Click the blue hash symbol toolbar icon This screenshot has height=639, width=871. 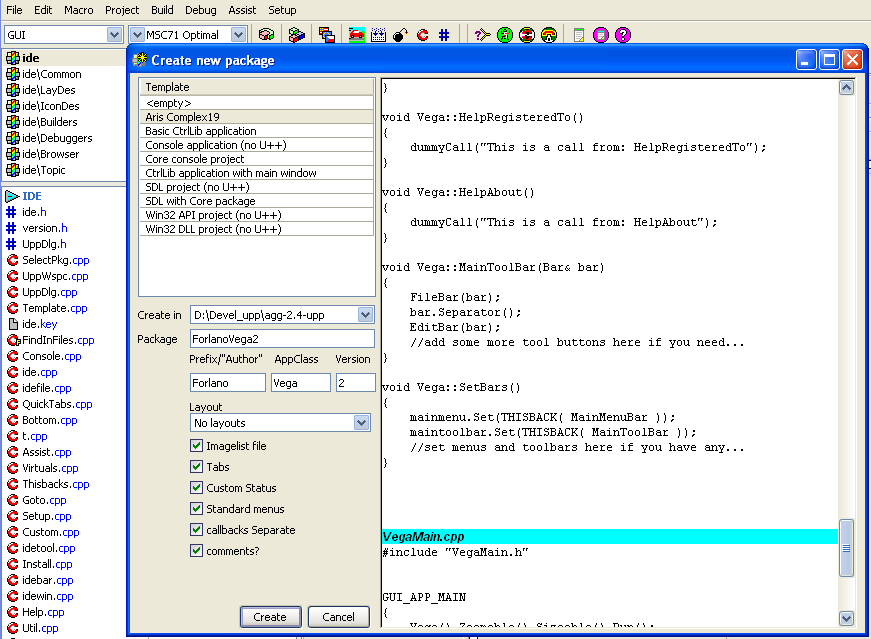point(444,35)
